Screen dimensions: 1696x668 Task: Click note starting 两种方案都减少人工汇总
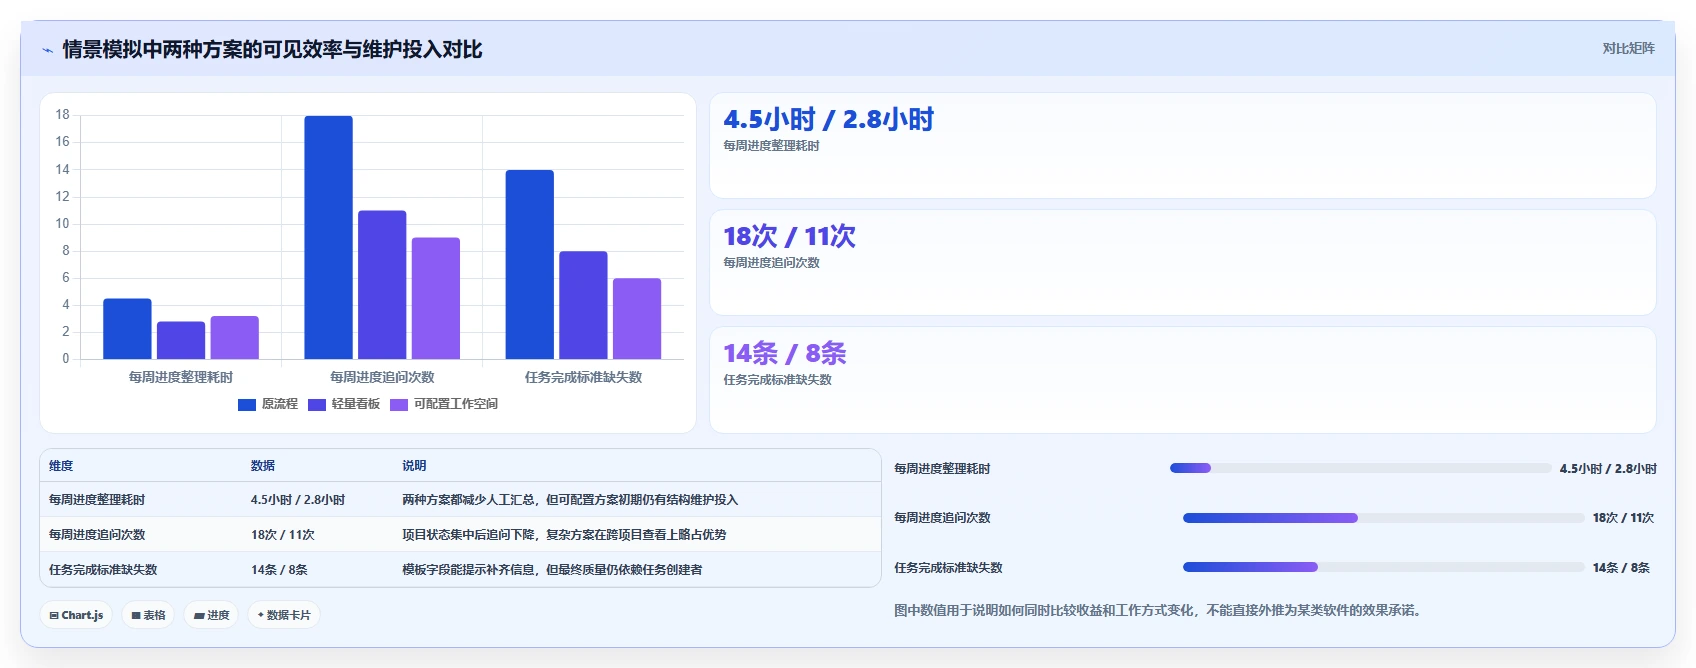coord(570,500)
